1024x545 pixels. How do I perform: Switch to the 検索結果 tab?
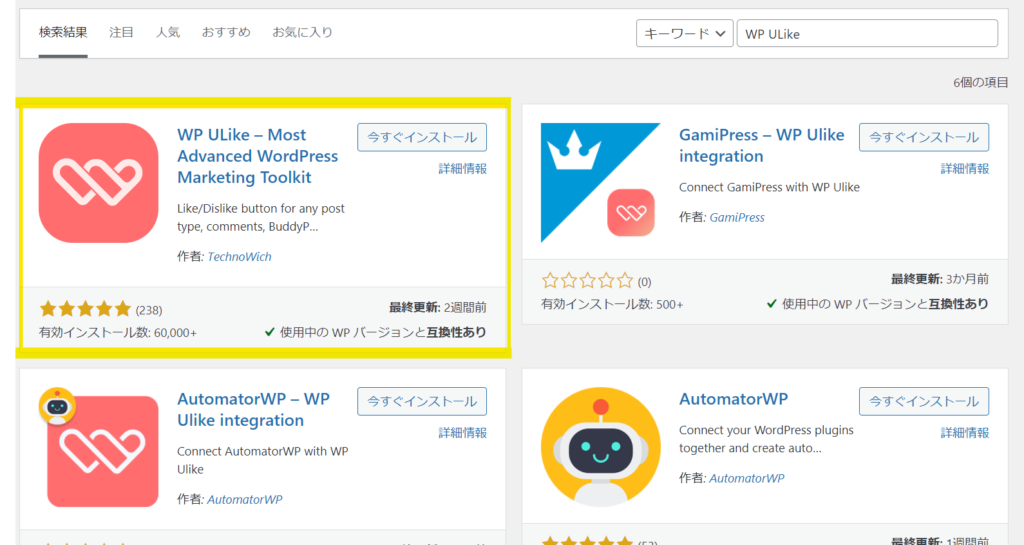coord(63,33)
